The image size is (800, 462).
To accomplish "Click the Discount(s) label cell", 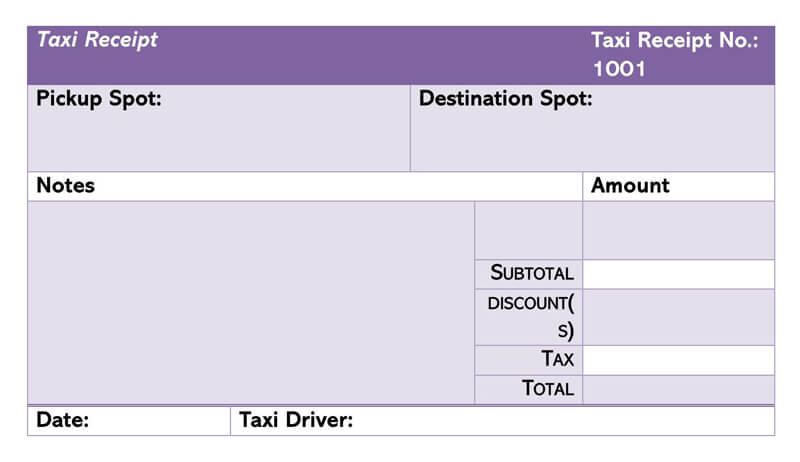I will pos(530,316).
